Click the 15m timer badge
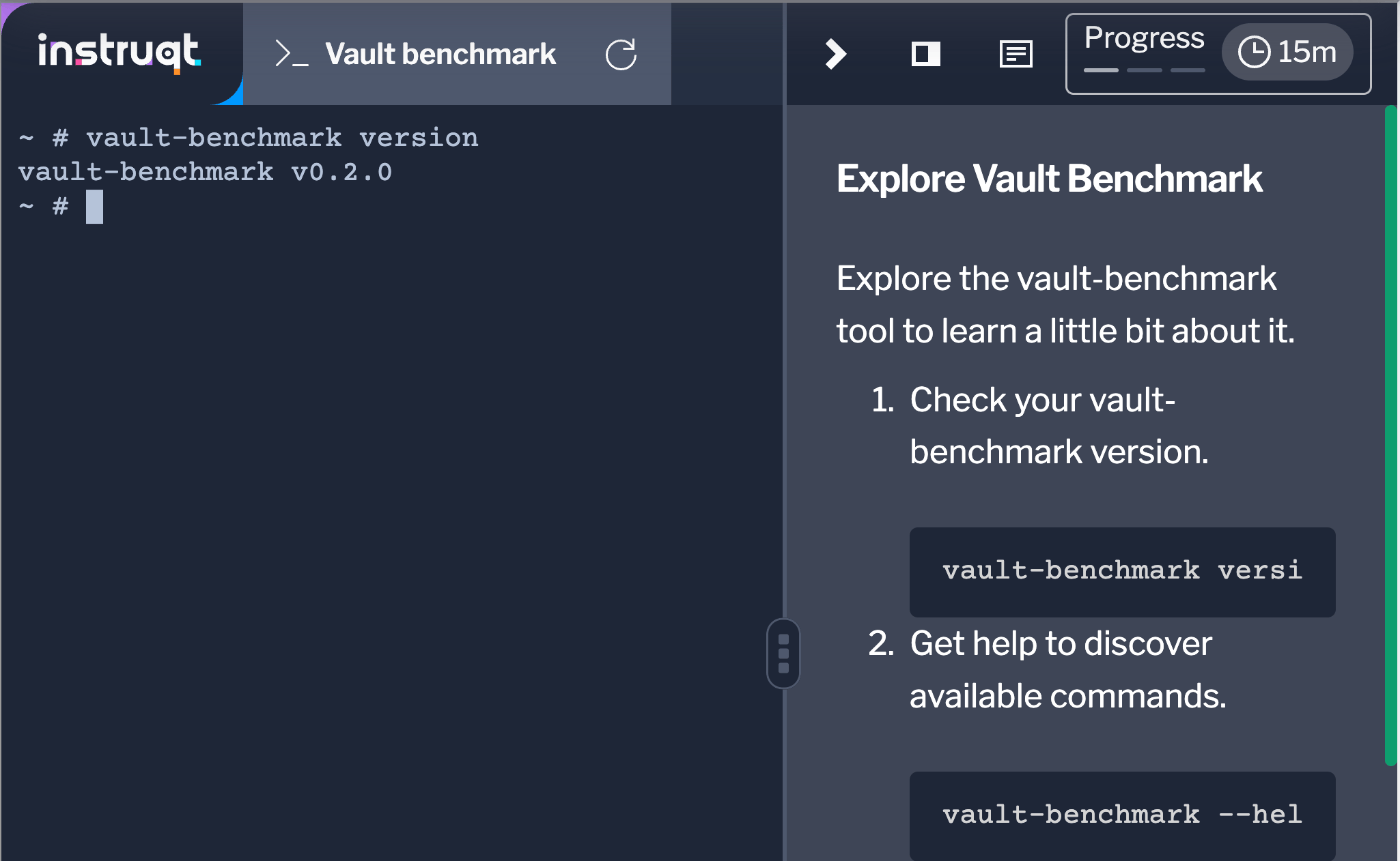 (x=1287, y=53)
